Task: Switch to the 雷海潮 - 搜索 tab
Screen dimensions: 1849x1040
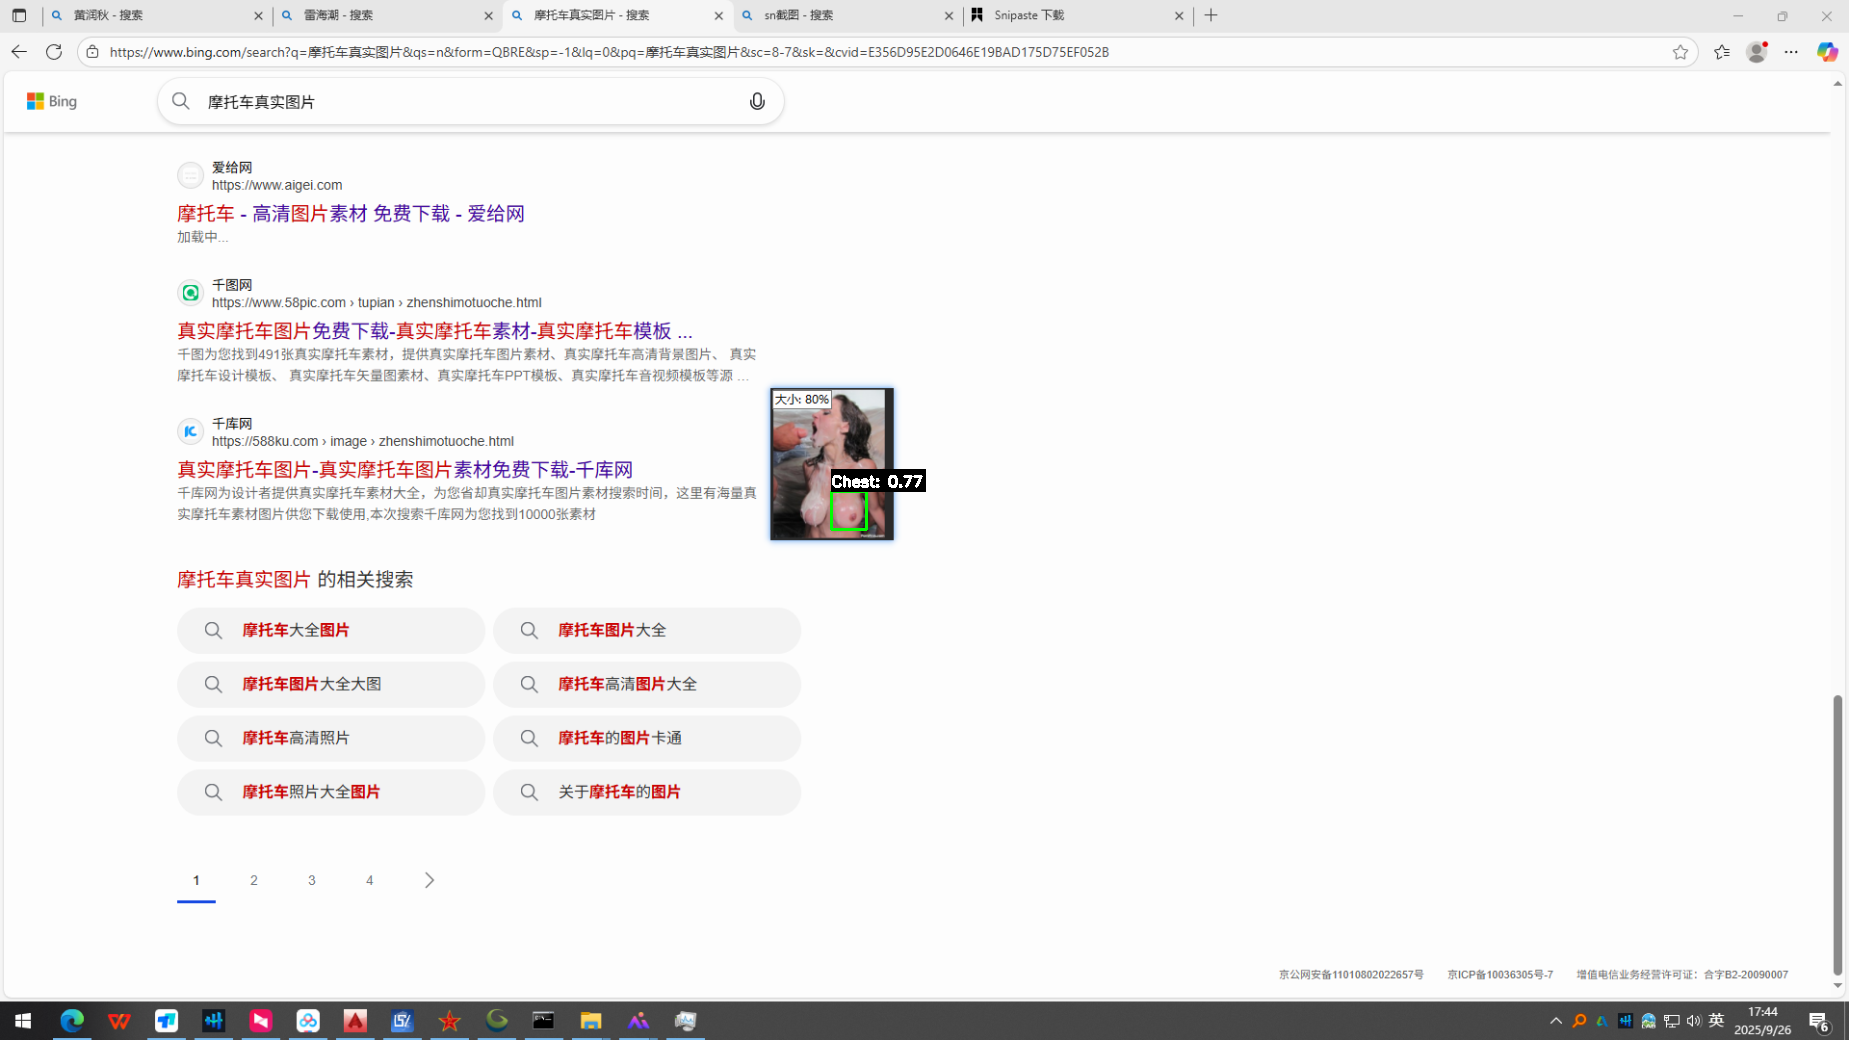Action: click(x=385, y=15)
